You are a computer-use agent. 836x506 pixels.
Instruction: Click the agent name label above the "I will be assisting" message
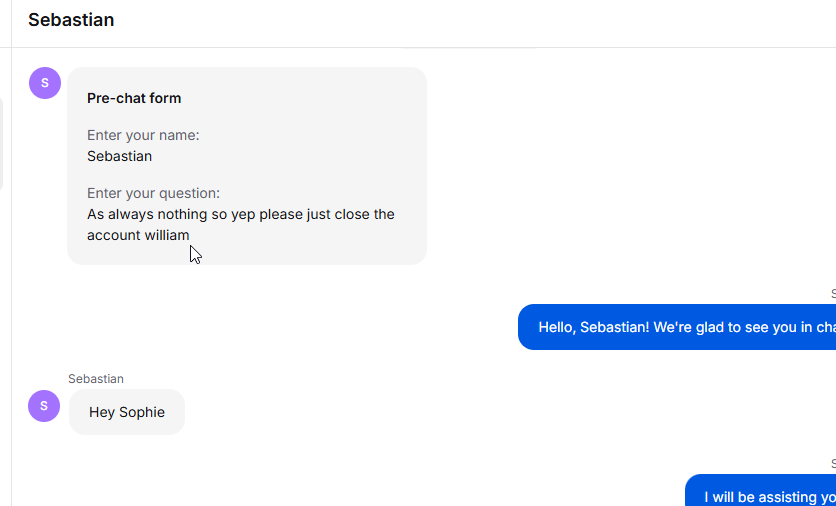833,463
